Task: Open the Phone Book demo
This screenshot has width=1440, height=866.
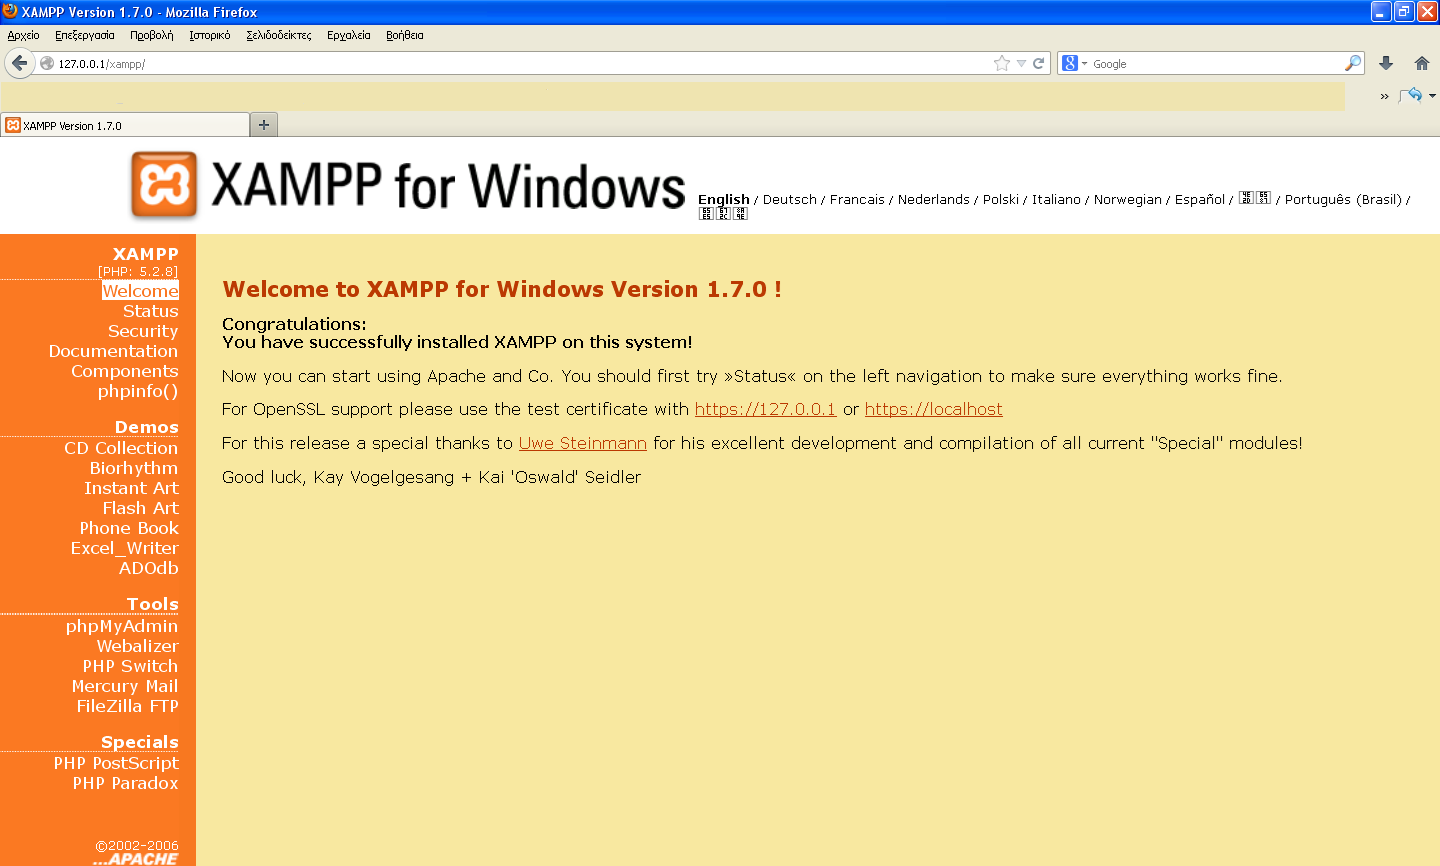Action: 129,528
